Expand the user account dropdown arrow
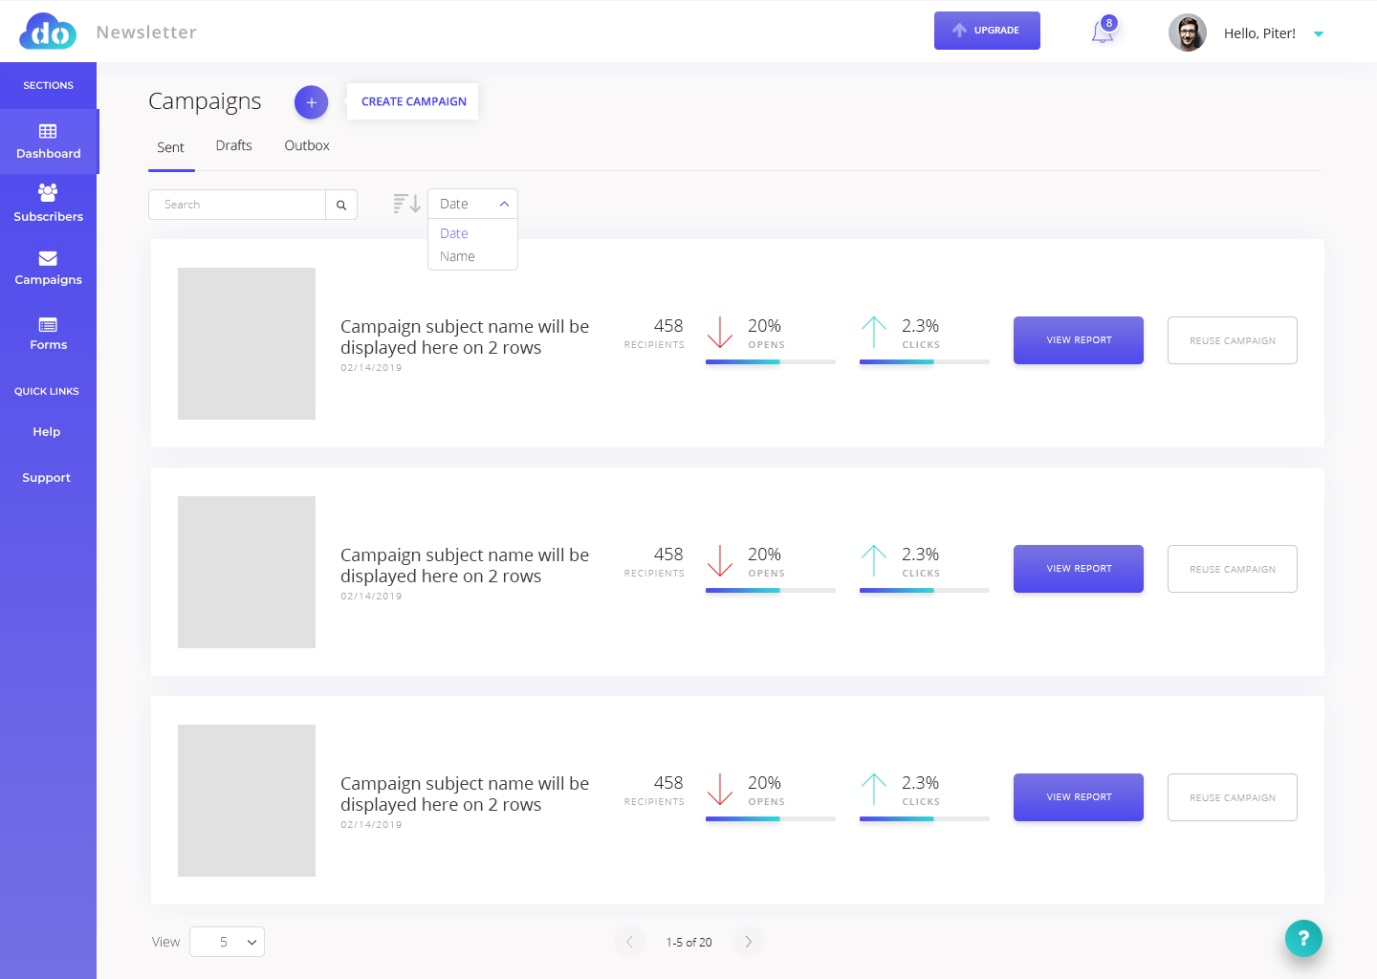The width and height of the screenshot is (1377, 979). [x=1318, y=34]
